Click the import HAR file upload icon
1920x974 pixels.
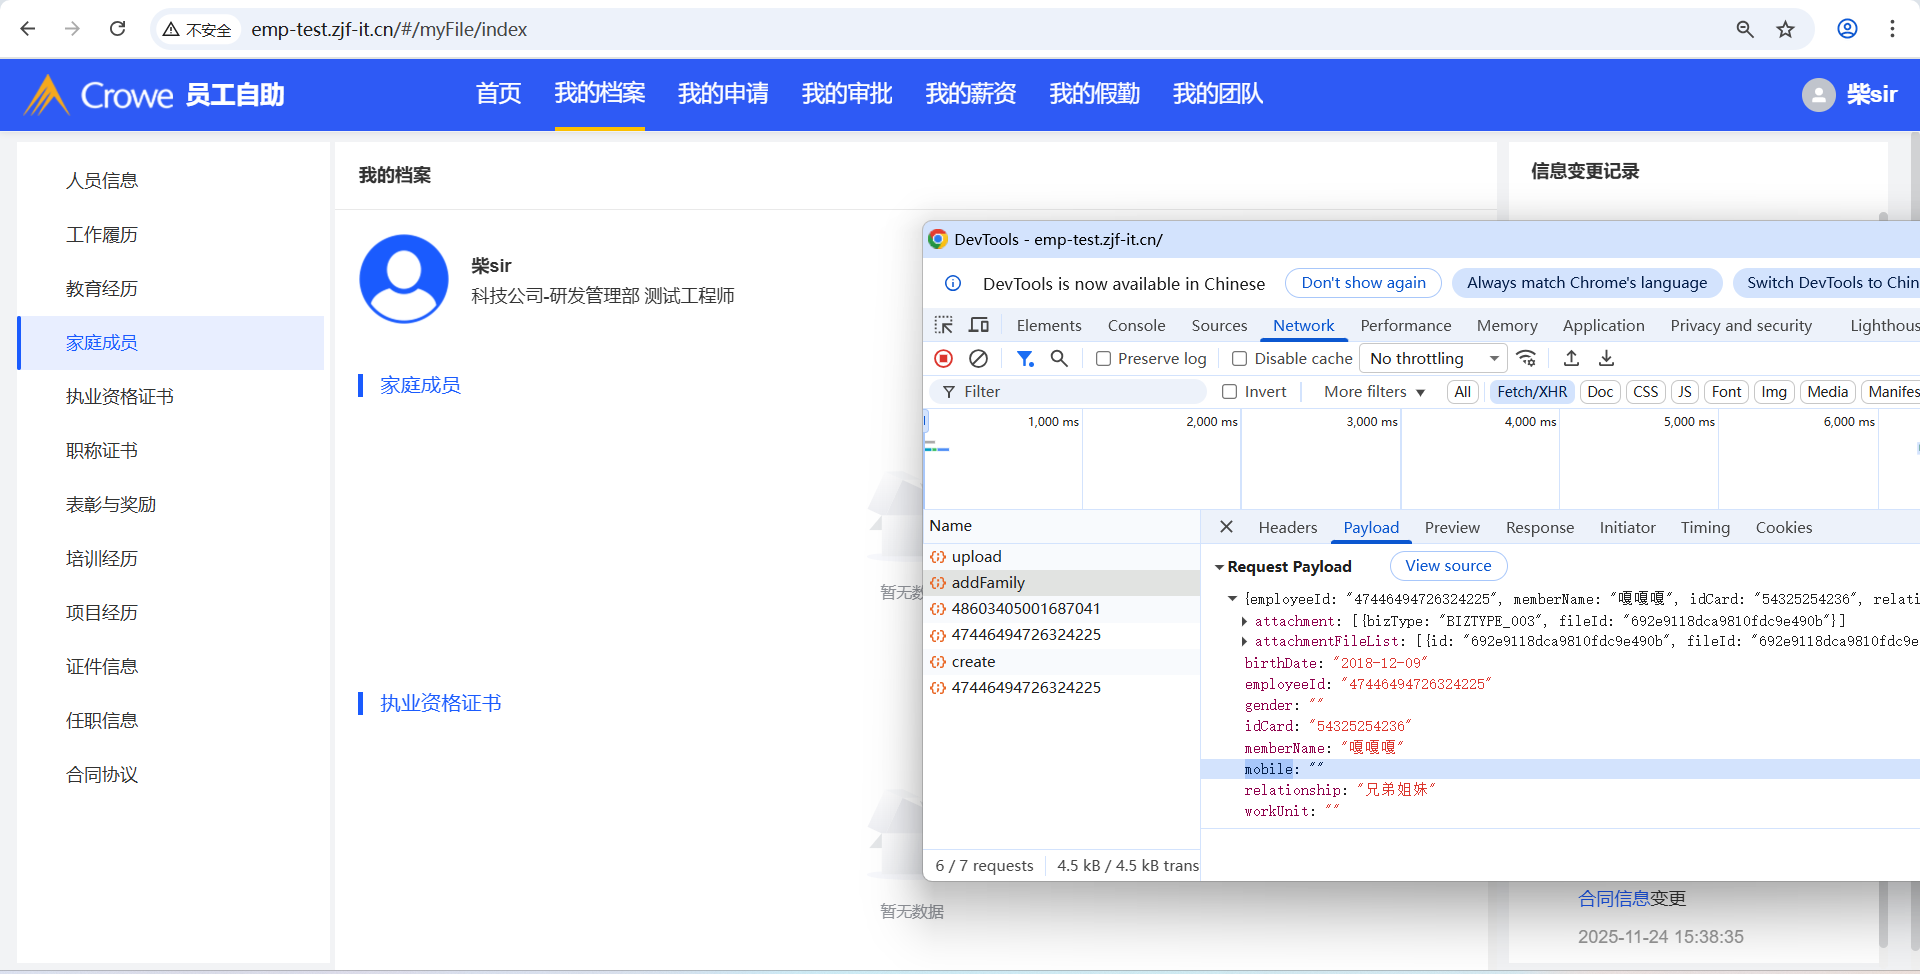click(1571, 358)
